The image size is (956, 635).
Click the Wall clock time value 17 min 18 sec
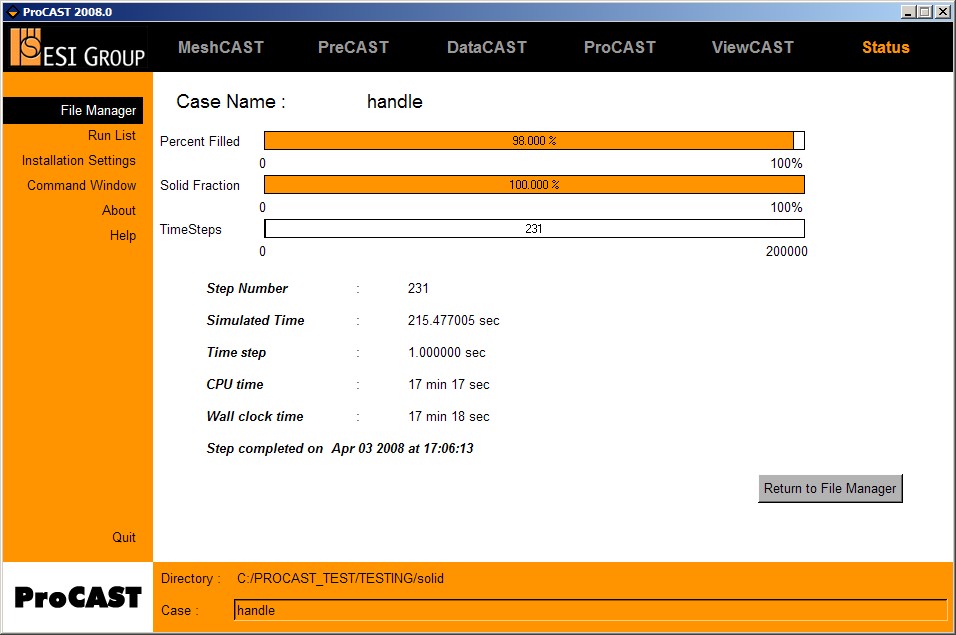[449, 417]
